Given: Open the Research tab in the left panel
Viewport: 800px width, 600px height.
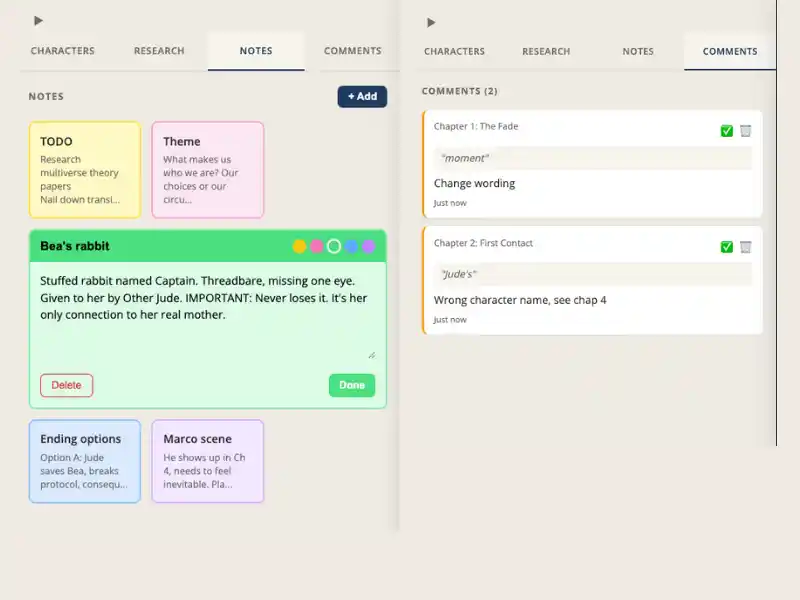Looking at the screenshot, I should click(158, 51).
